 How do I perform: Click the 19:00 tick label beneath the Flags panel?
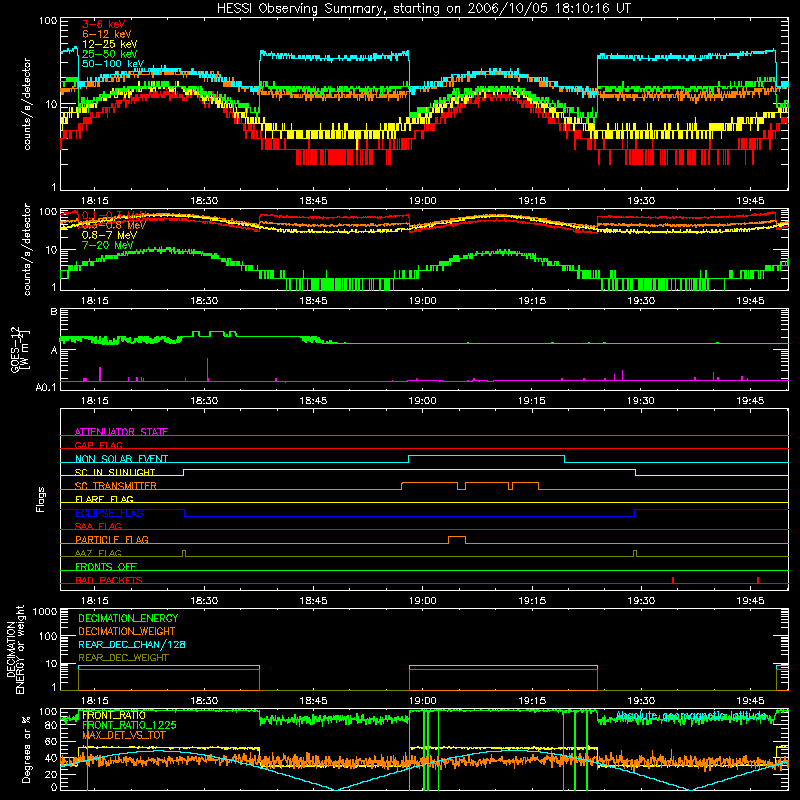[422, 601]
